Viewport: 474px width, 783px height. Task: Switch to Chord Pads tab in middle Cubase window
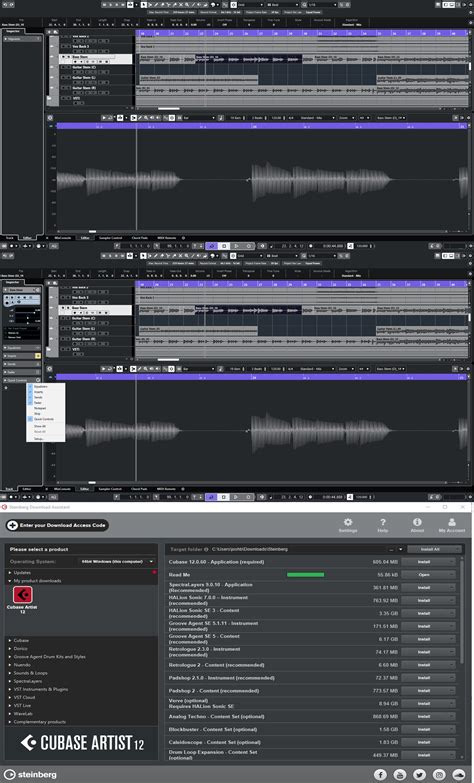click(x=139, y=489)
